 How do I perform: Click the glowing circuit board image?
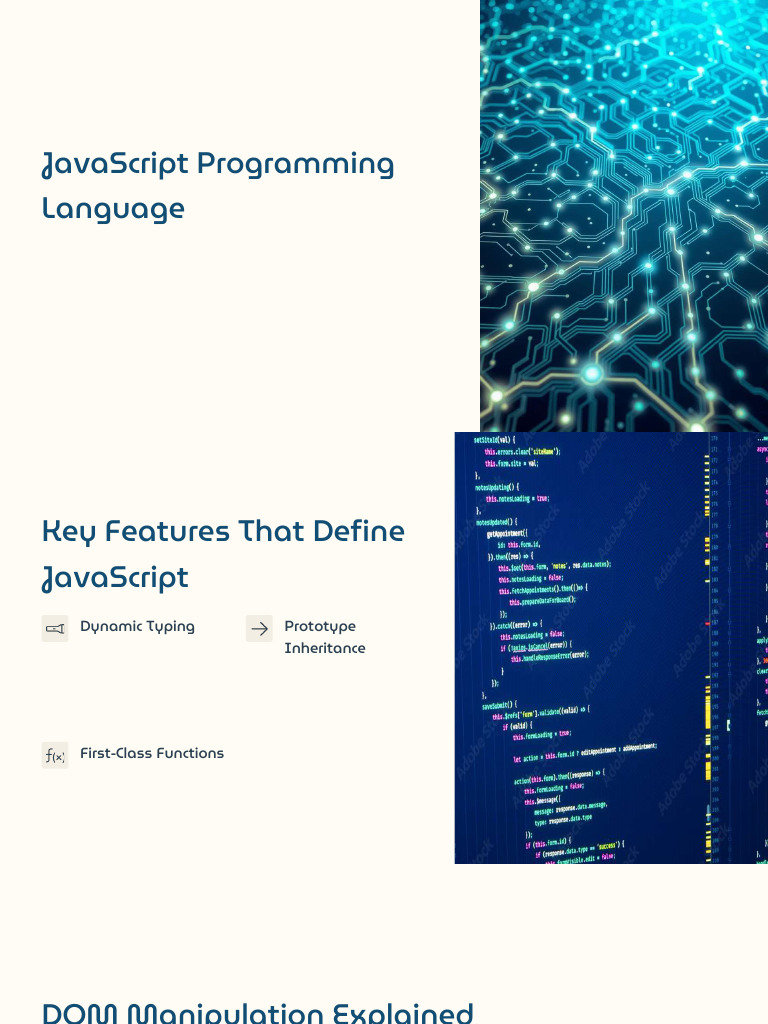coord(624,216)
